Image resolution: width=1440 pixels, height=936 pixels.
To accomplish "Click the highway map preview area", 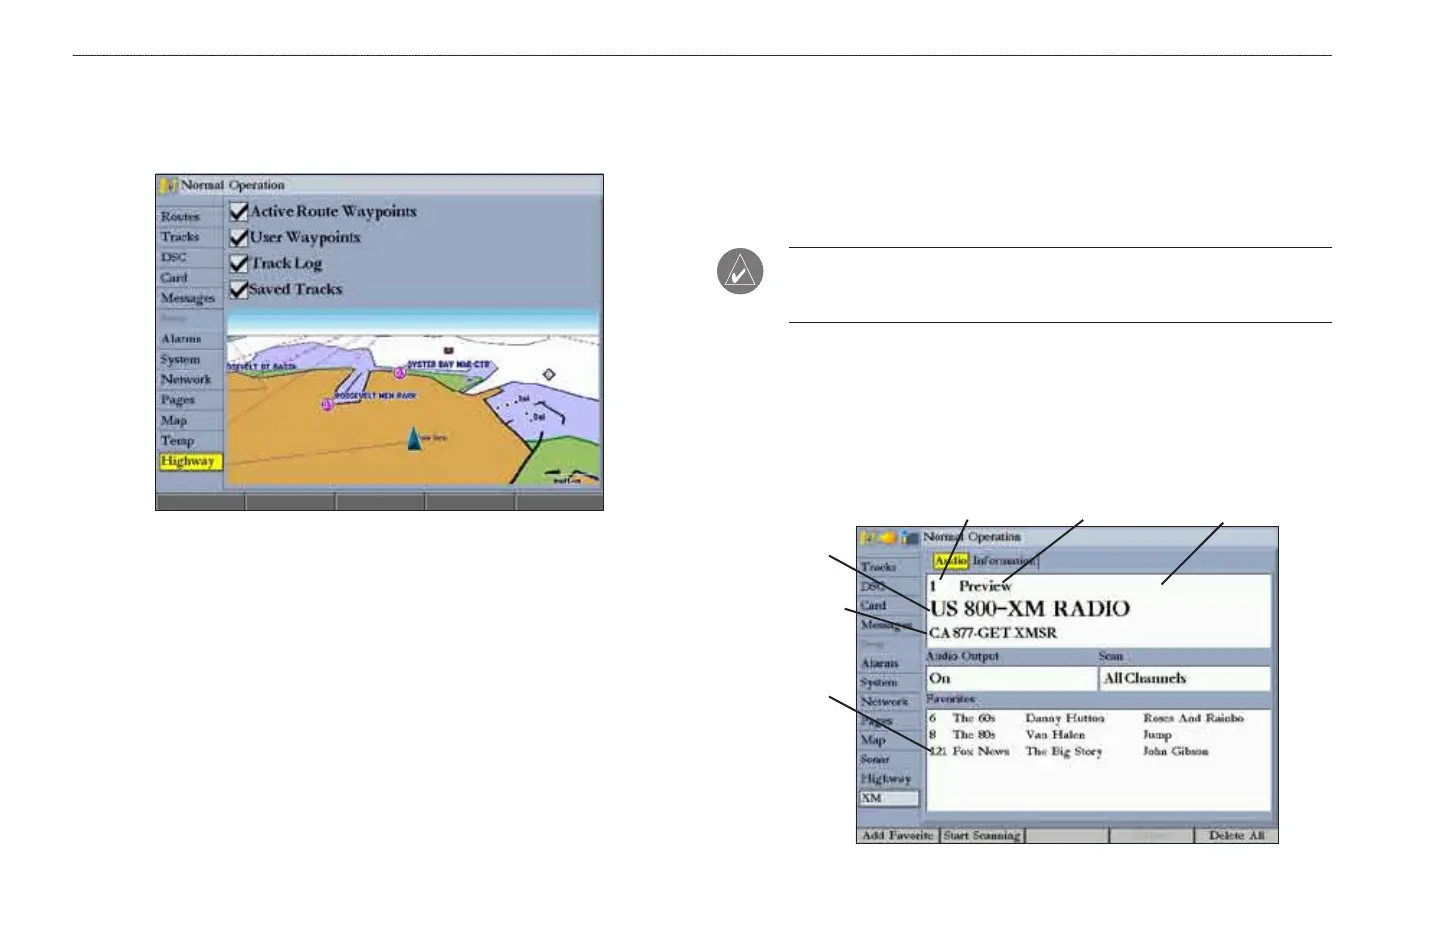I will tap(414, 398).
